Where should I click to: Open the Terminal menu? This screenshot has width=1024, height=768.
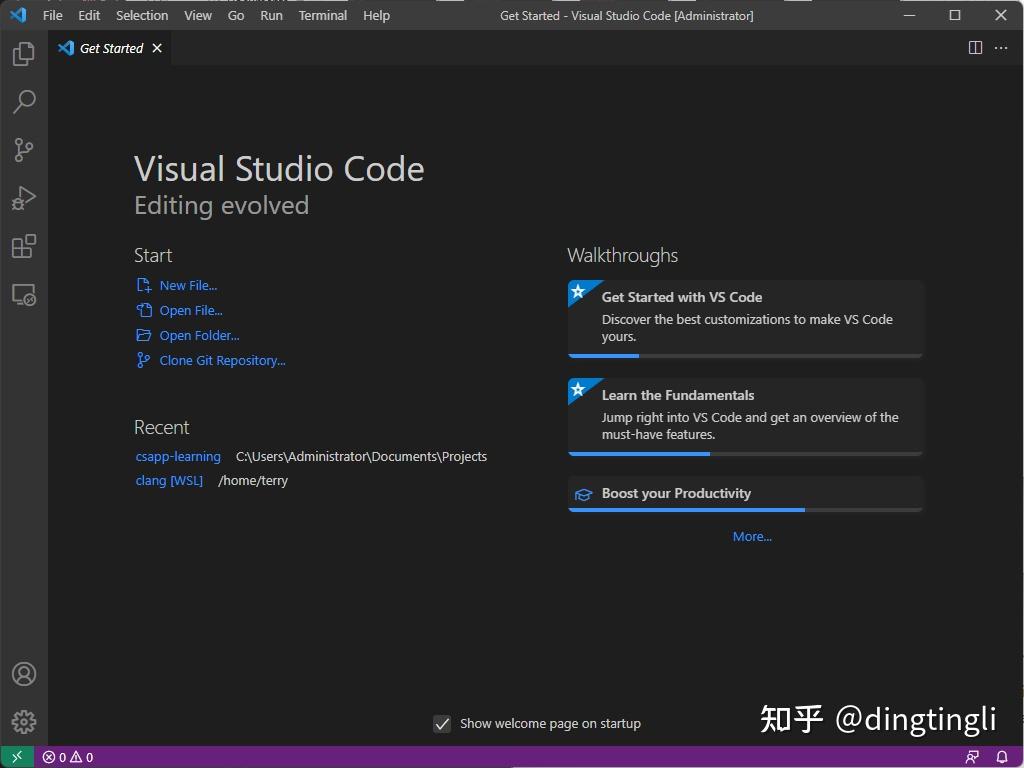coord(322,15)
